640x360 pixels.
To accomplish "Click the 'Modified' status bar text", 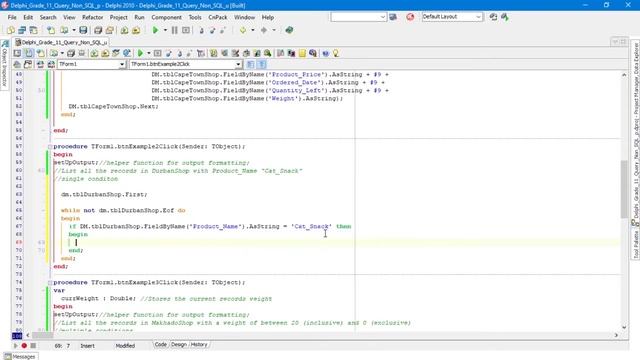I will (x=125, y=346).
